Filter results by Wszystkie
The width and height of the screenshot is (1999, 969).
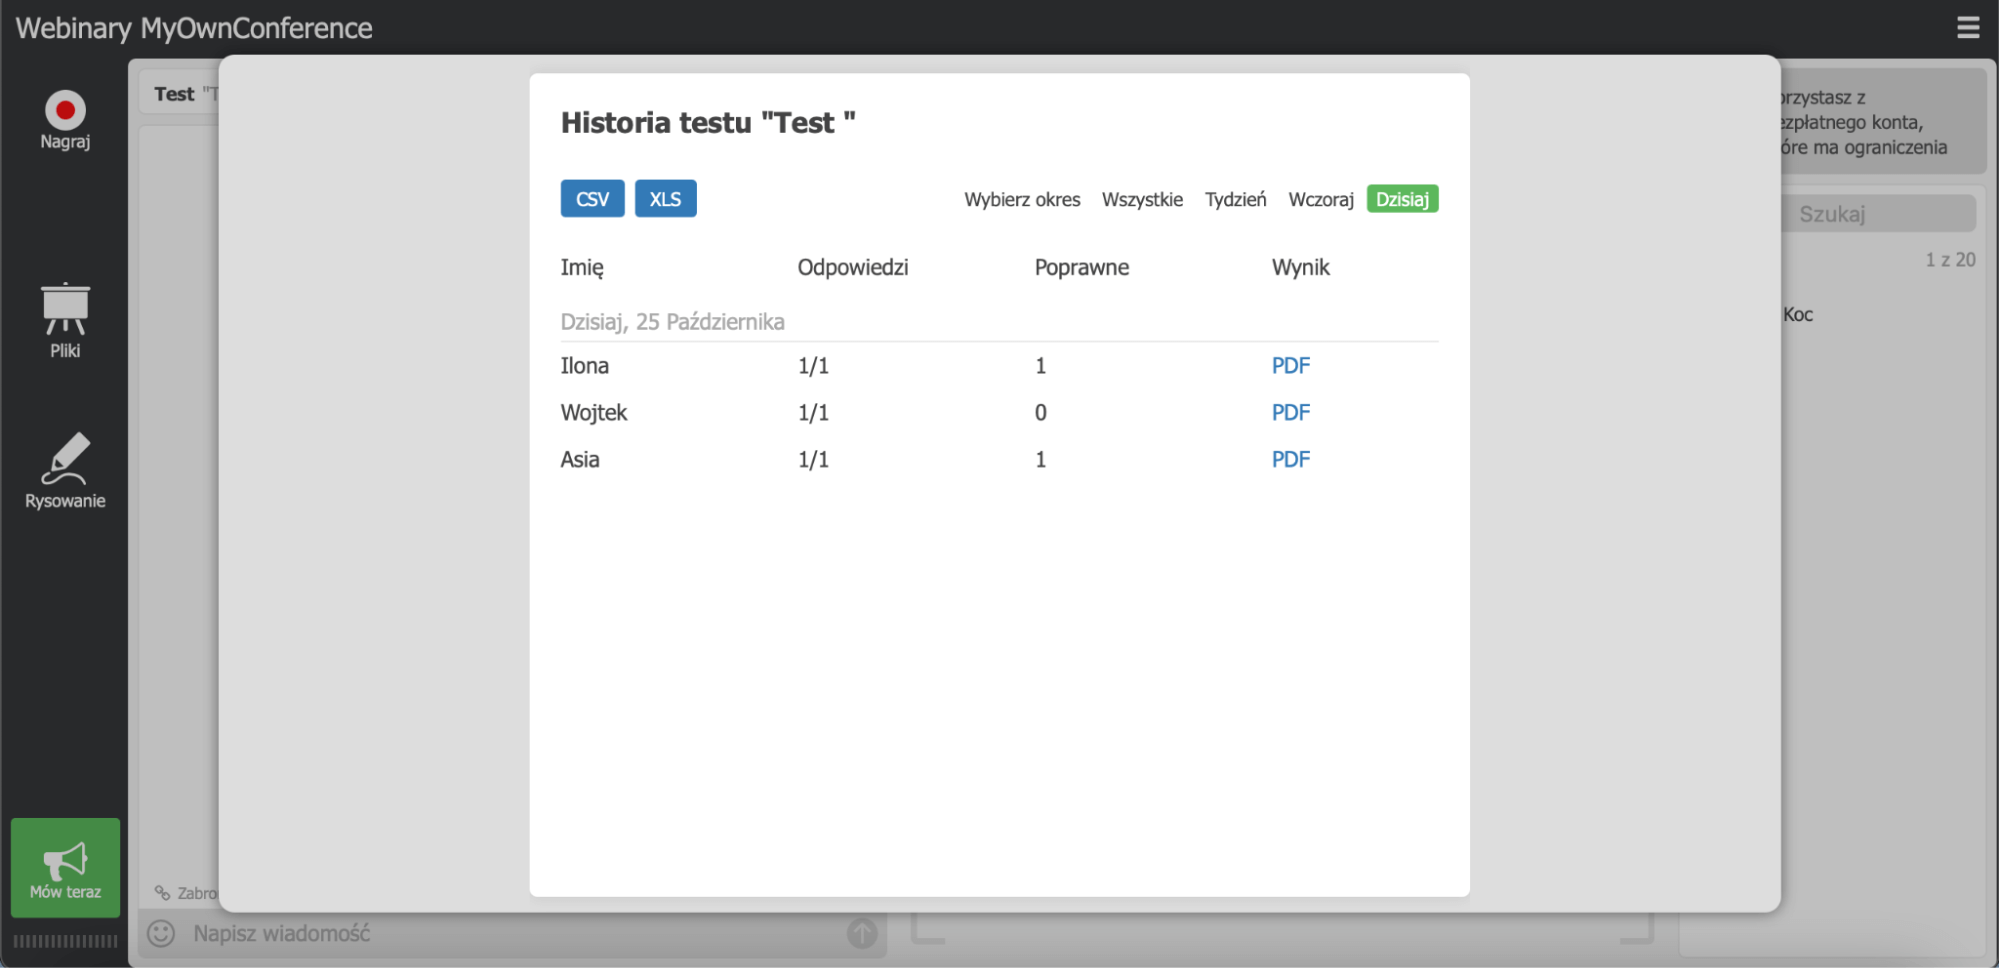pos(1142,199)
